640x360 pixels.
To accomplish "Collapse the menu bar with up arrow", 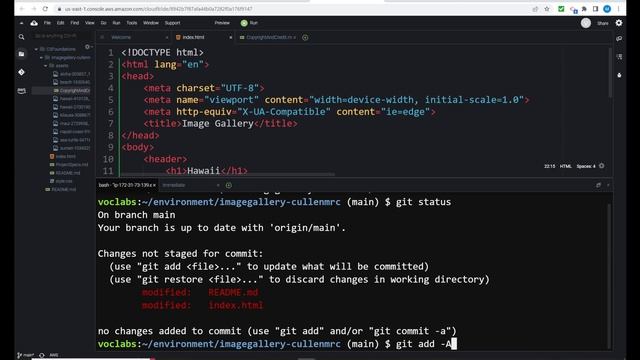I will click(x=22, y=23).
